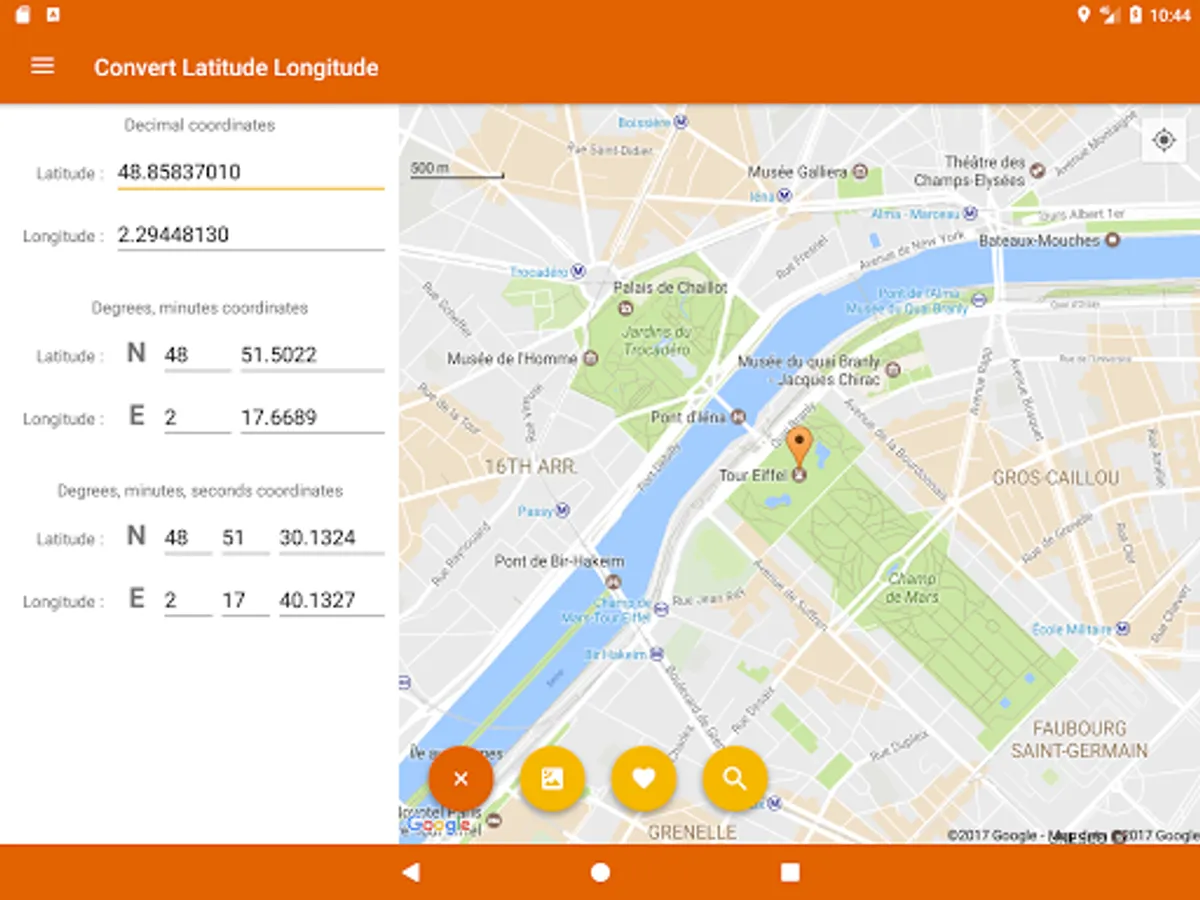Image resolution: width=1200 pixels, height=900 pixels.
Task: Tap the Android Home circle button
Action: [600, 872]
